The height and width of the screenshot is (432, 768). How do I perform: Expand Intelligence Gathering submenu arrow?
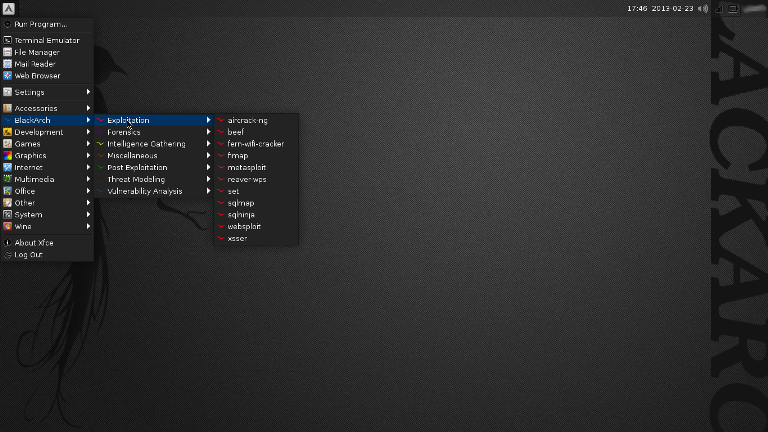click(208, 144)
